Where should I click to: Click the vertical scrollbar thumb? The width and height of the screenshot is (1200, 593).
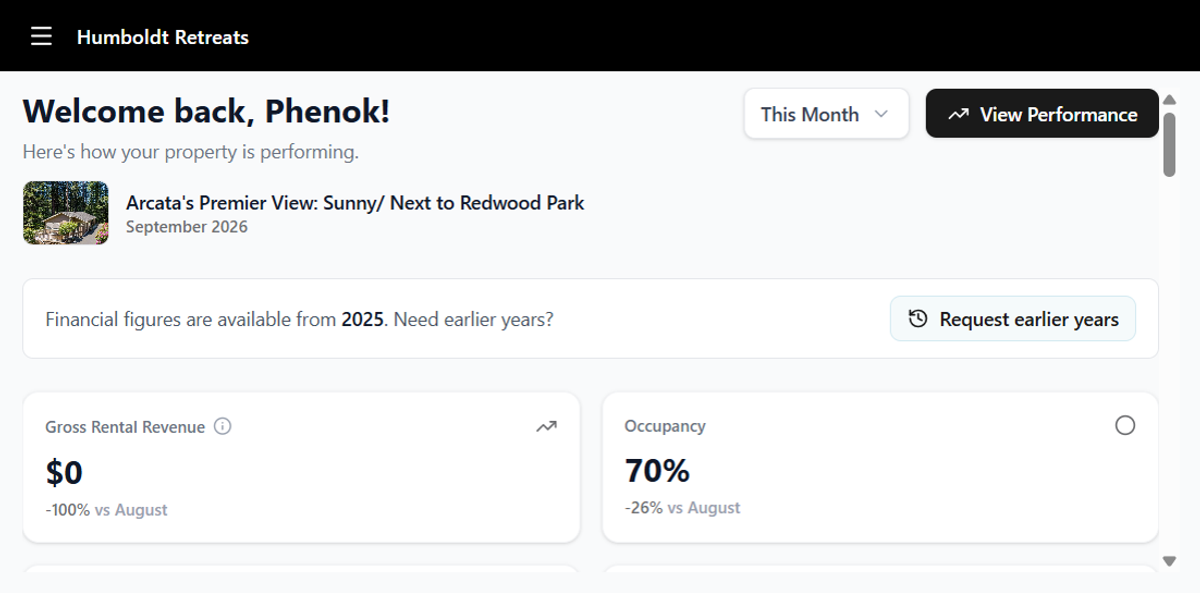tap(1169, 144)
